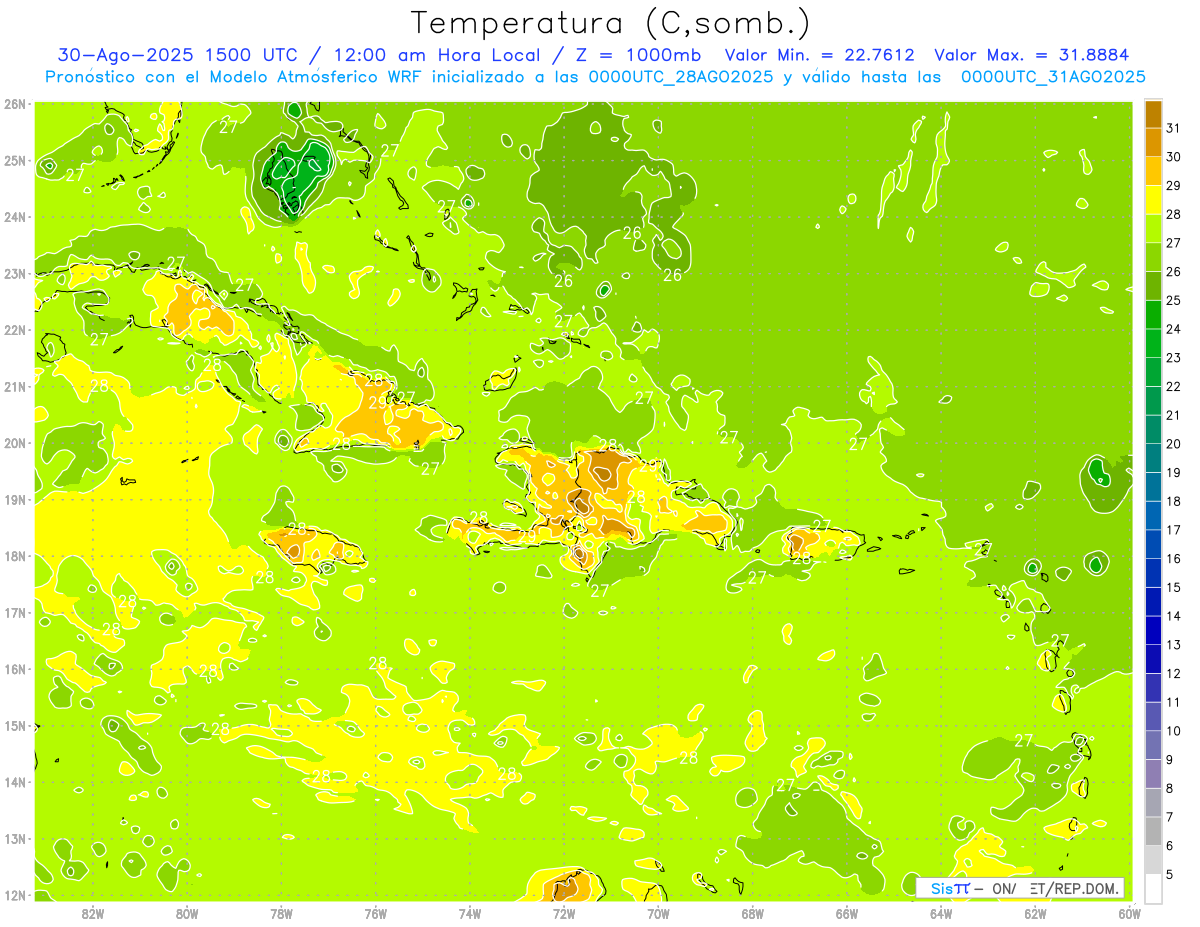Click the longitude axis label "80W"
Screen dimensions: 1200x927
(x=187, y=913)
